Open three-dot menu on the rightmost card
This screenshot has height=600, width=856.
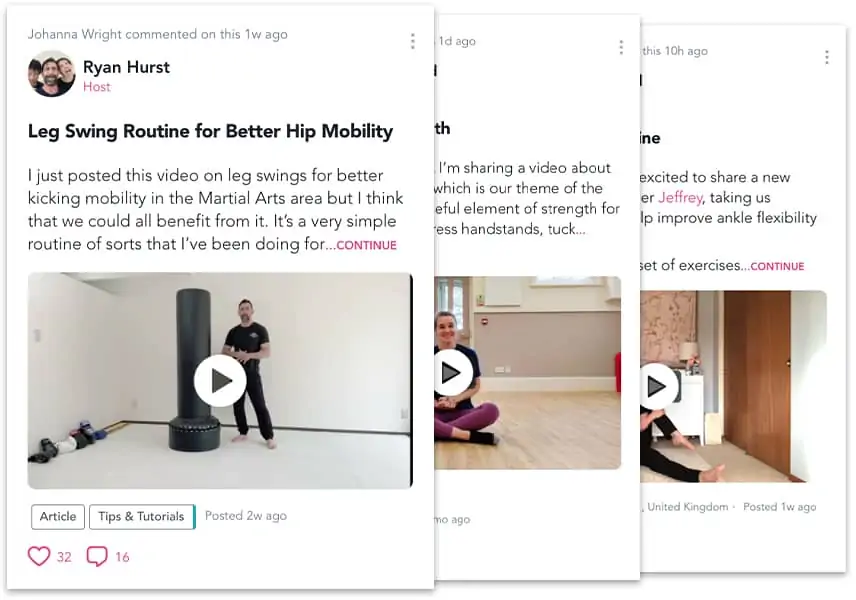[827, 57]
